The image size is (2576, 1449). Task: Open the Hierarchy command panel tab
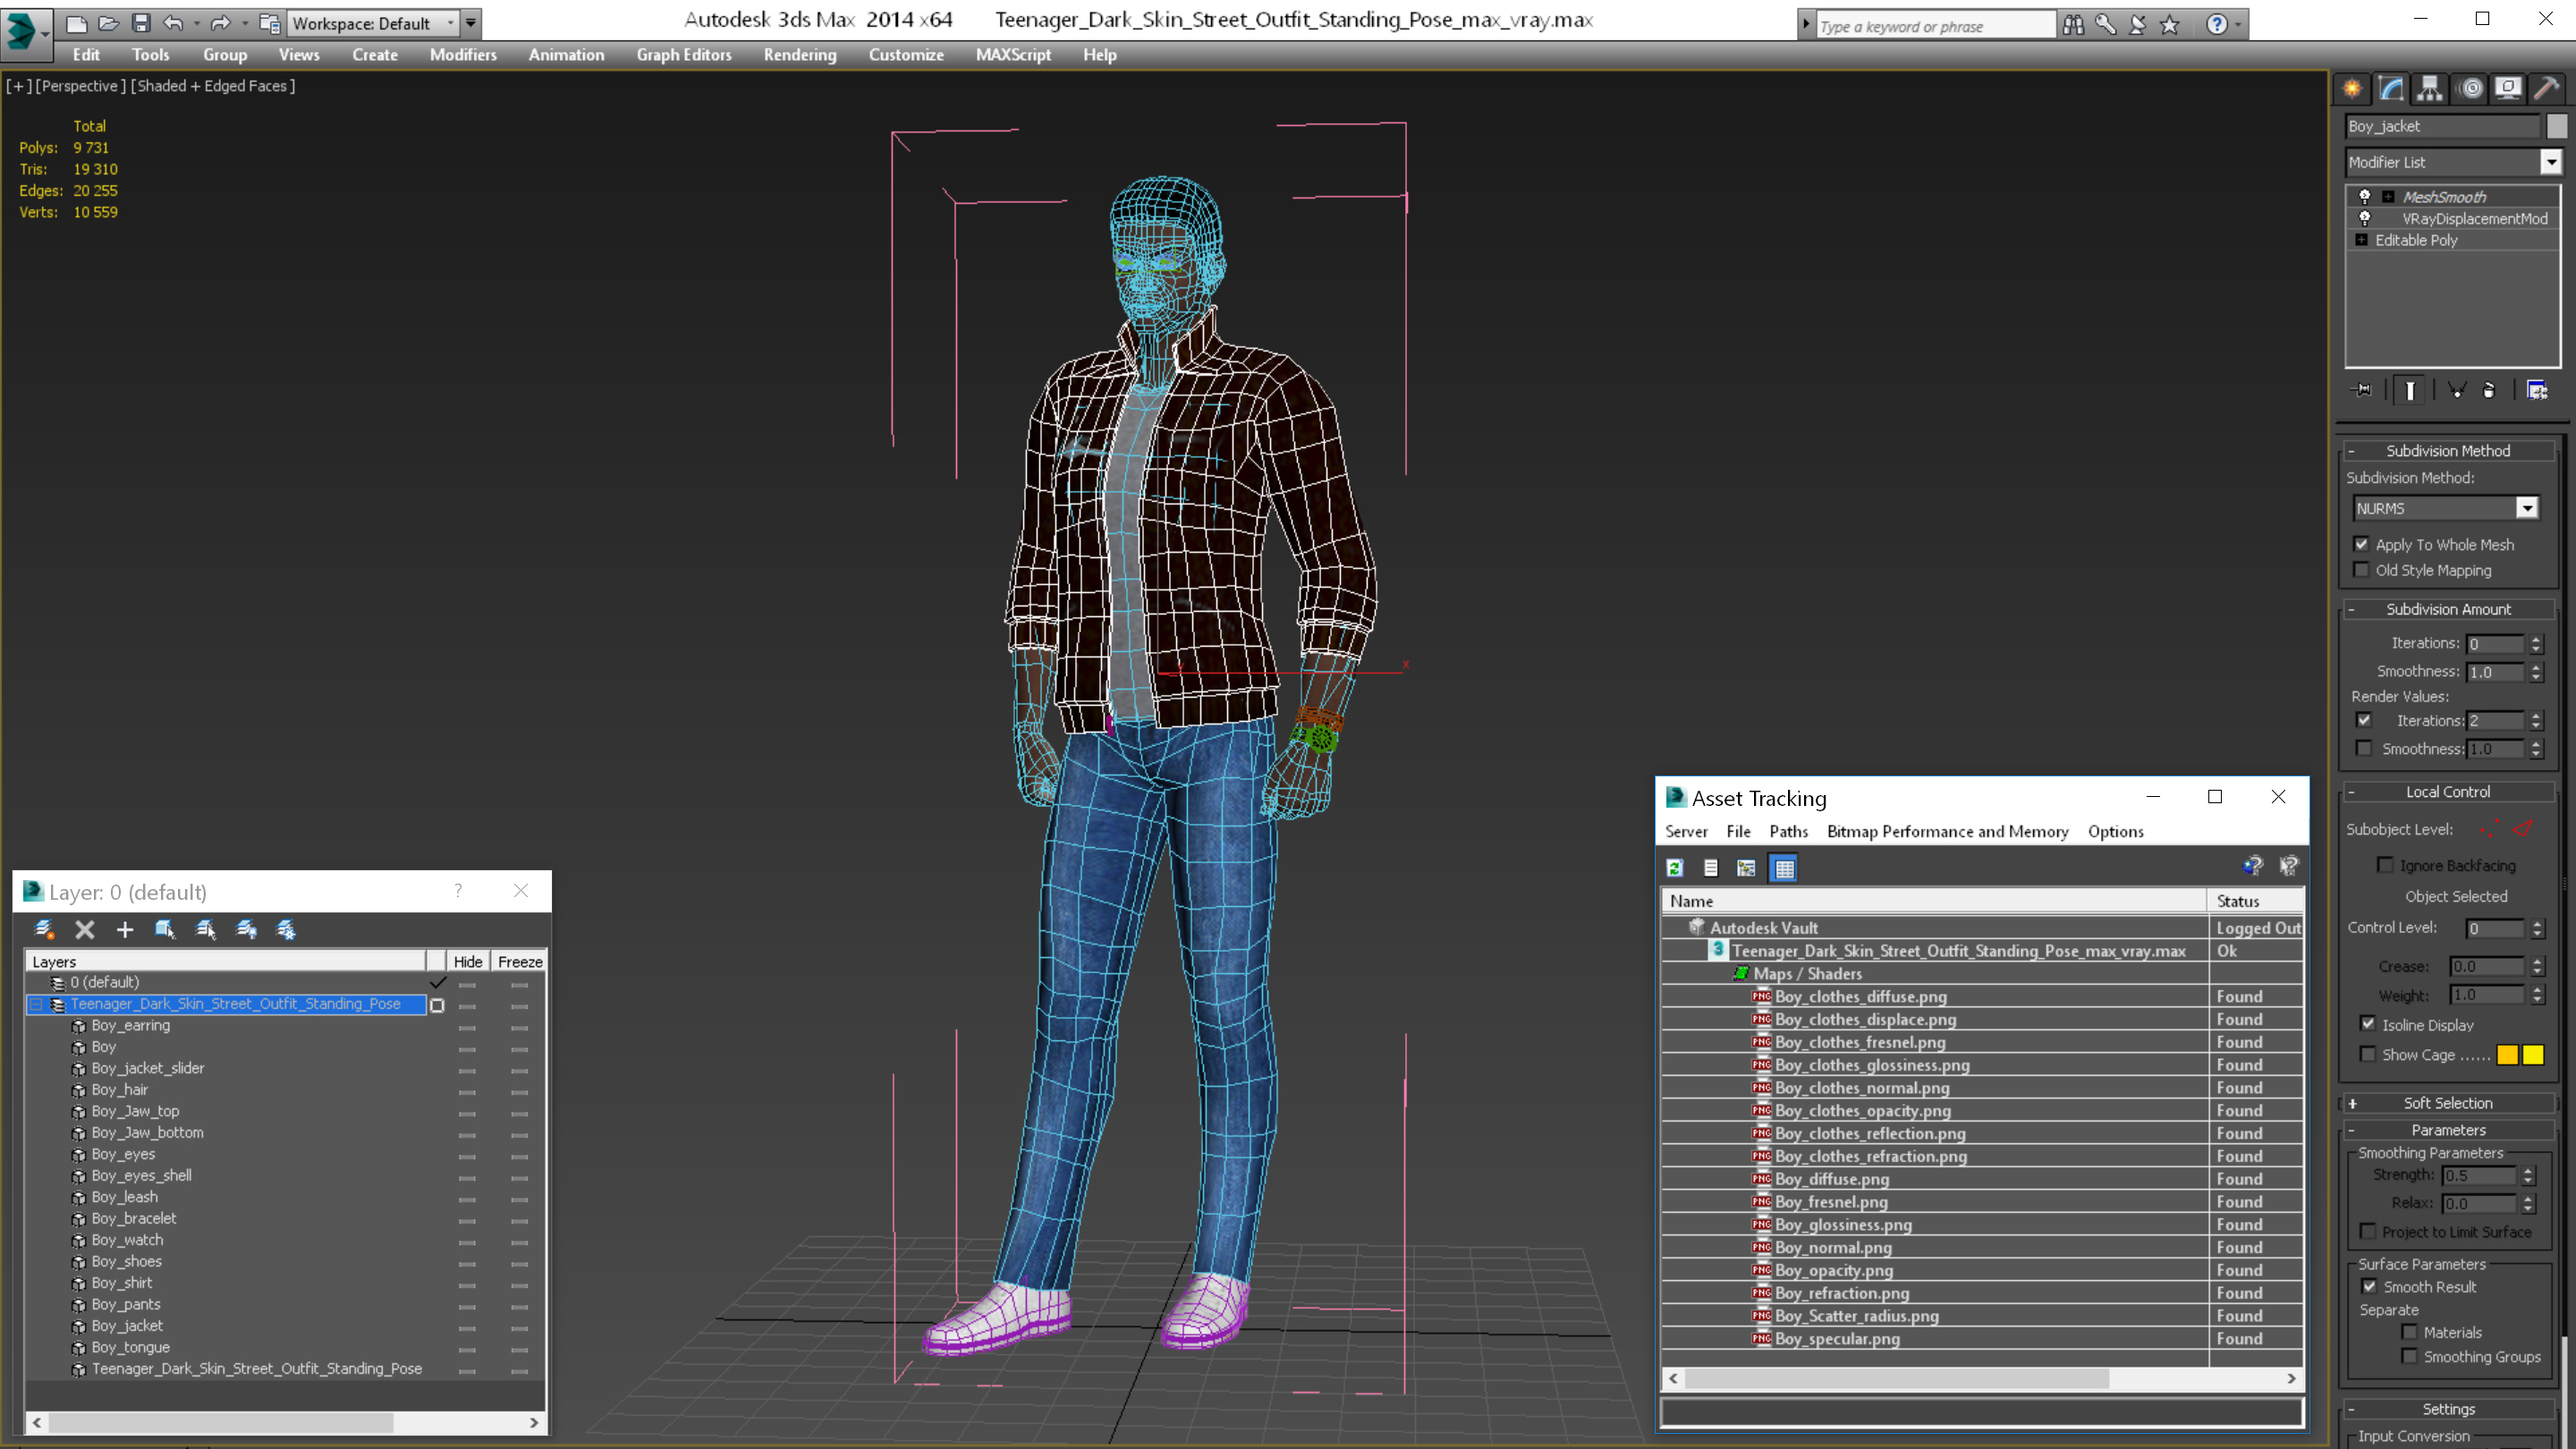click(x=2429, y=89)
